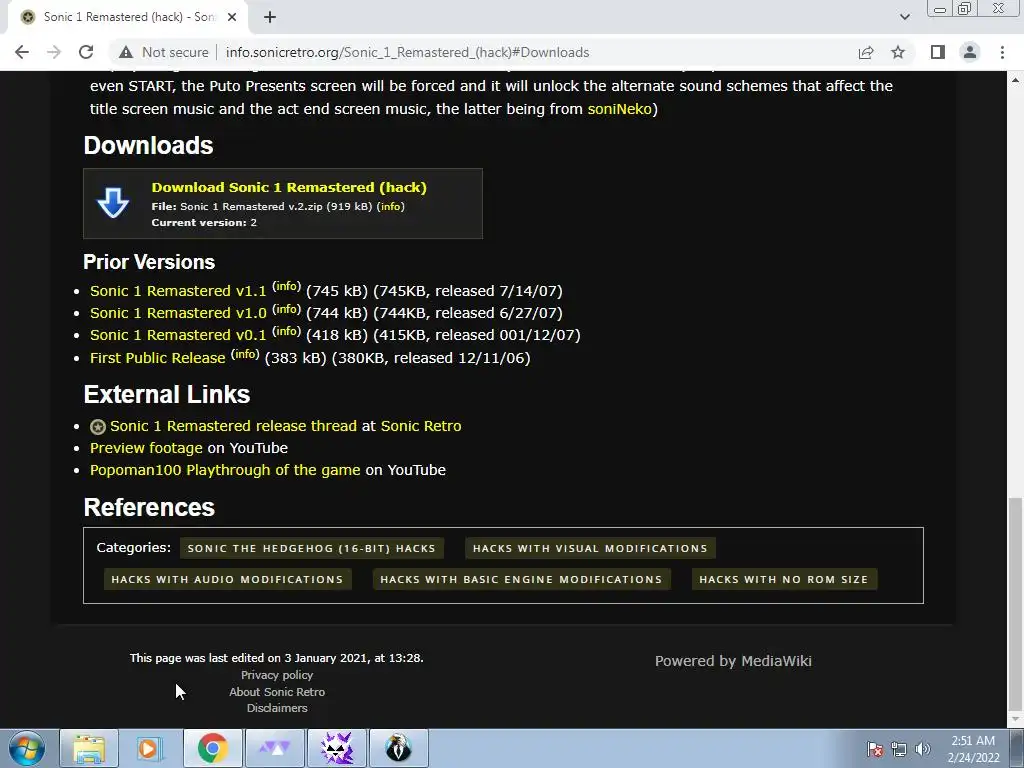Click info superscript next to v1.1

[x=287, y=286]
